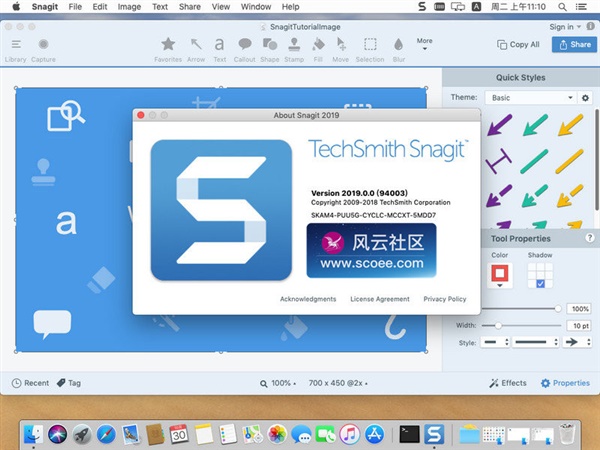Open the Window menu in the menu bar
Viewport: 600px width, 450px height.
(256, 7)
